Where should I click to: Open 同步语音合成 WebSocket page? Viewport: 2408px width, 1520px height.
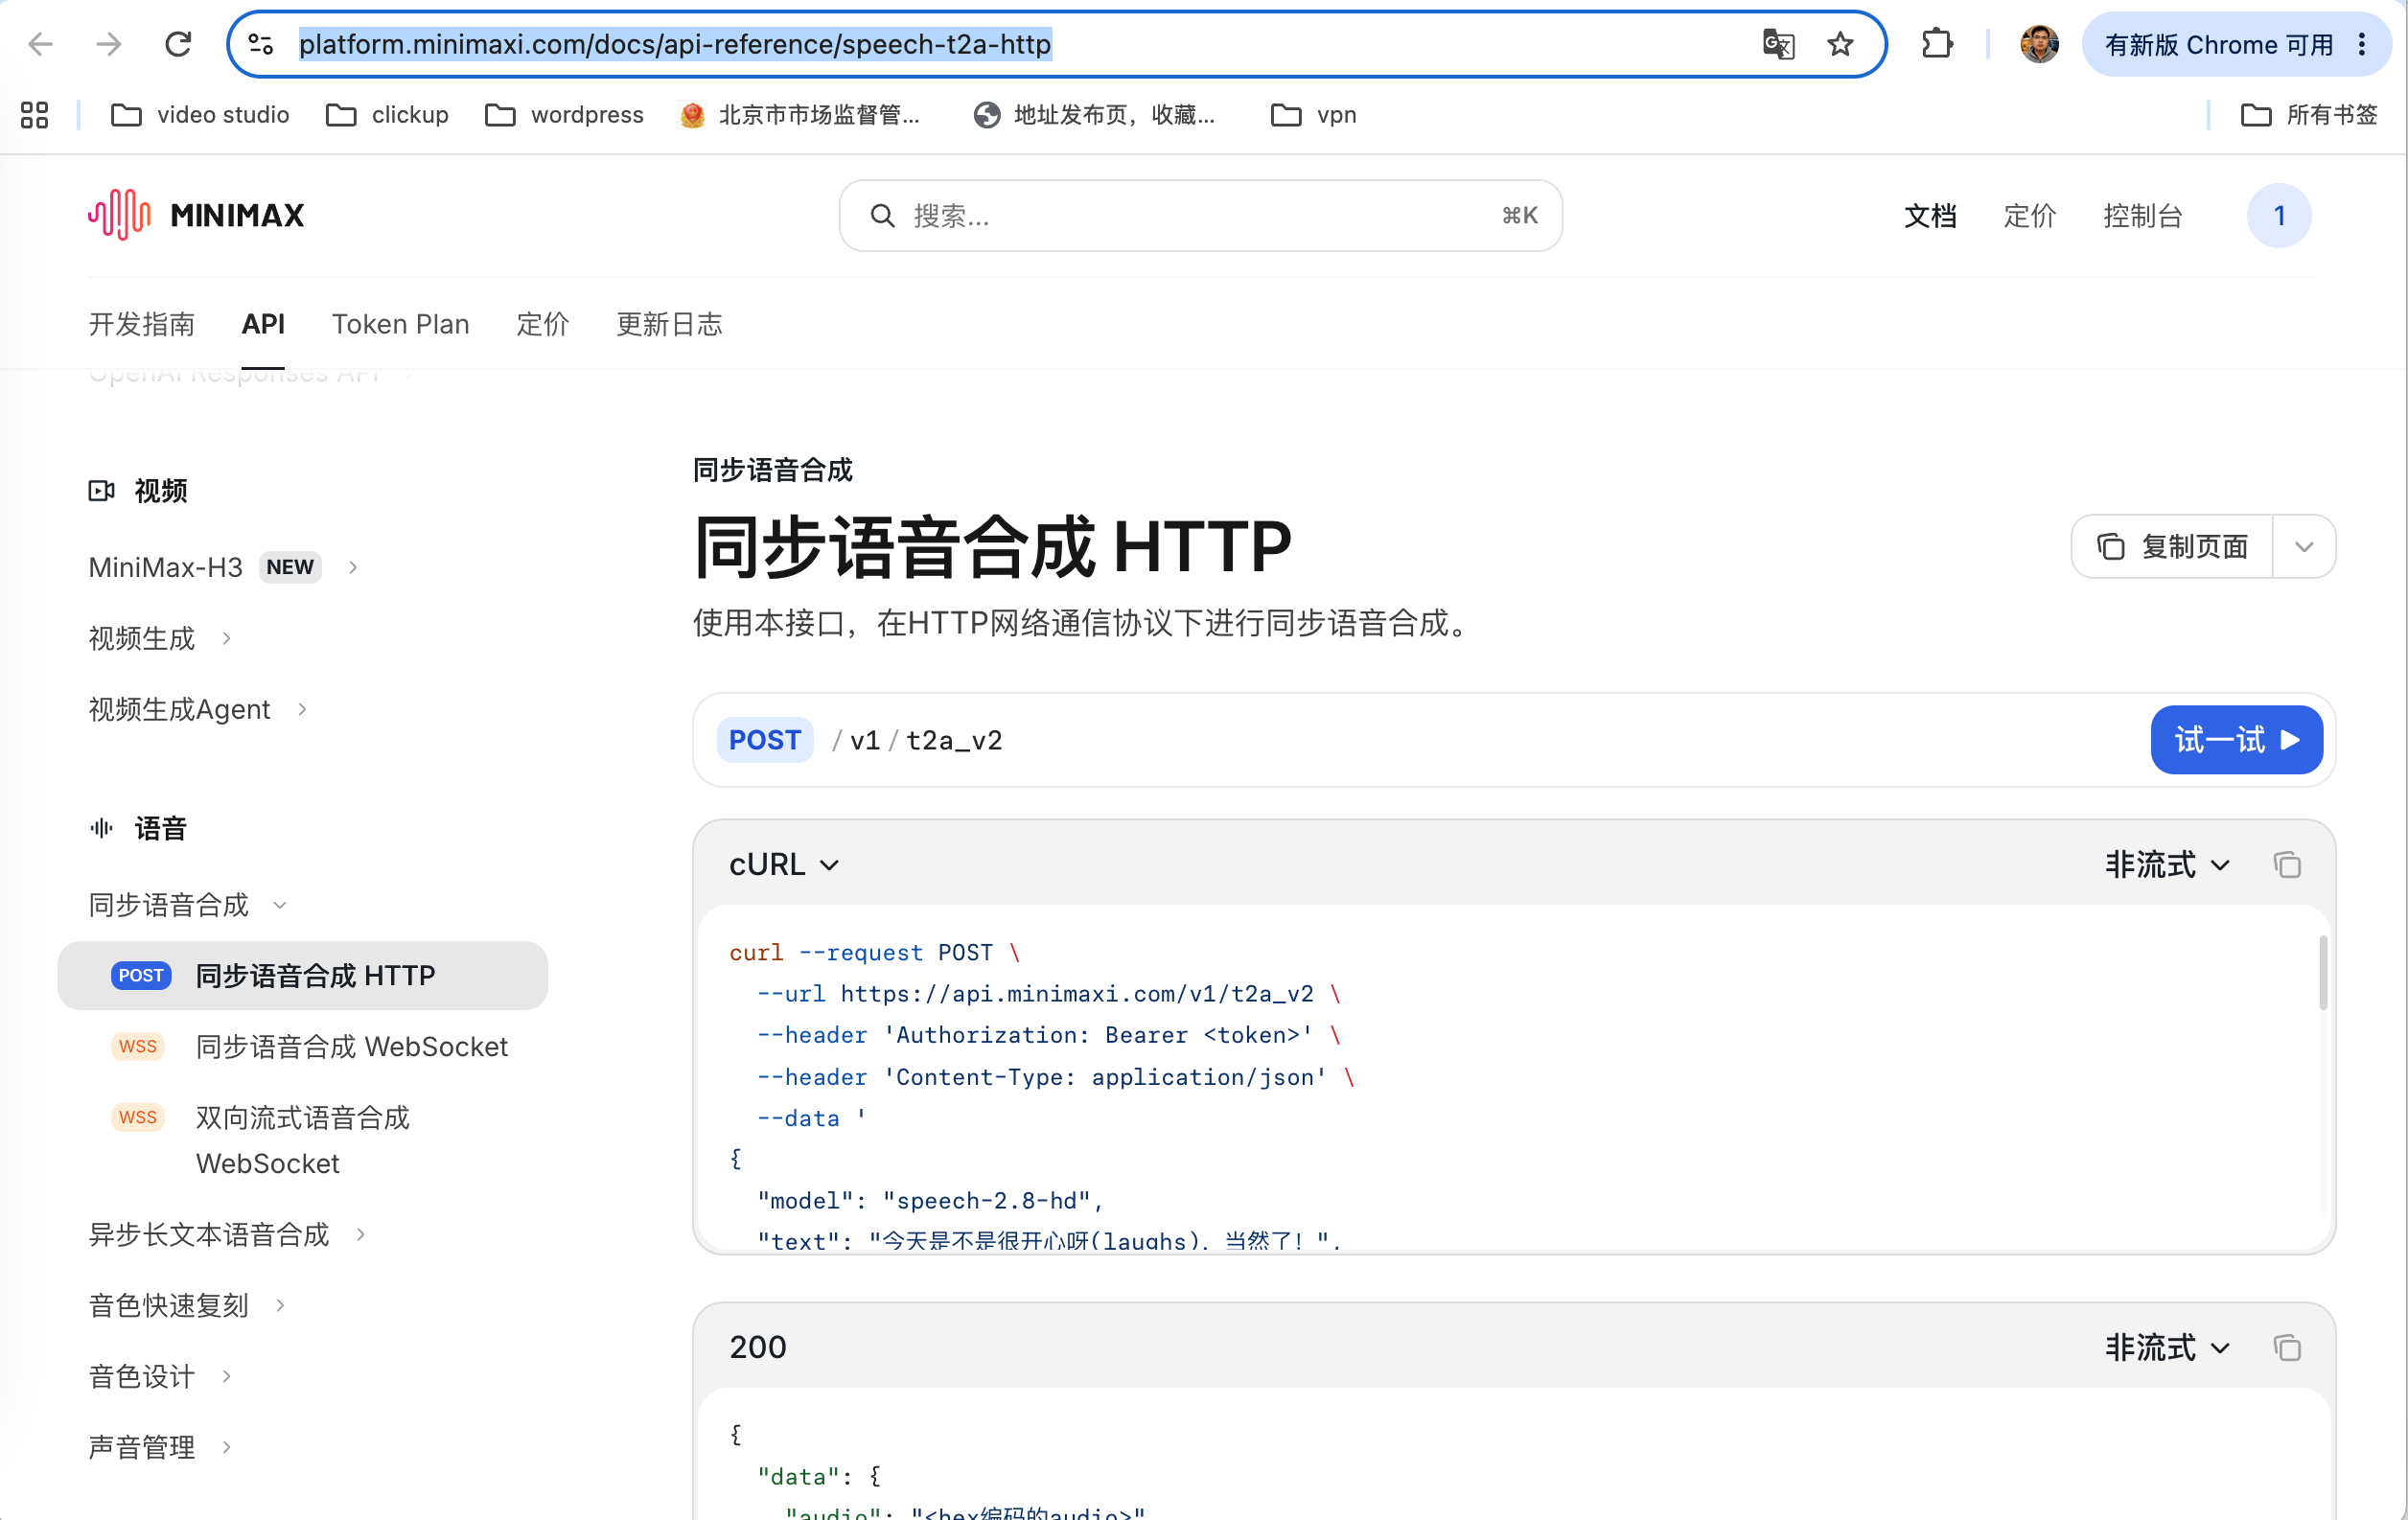pos(351,1046)
